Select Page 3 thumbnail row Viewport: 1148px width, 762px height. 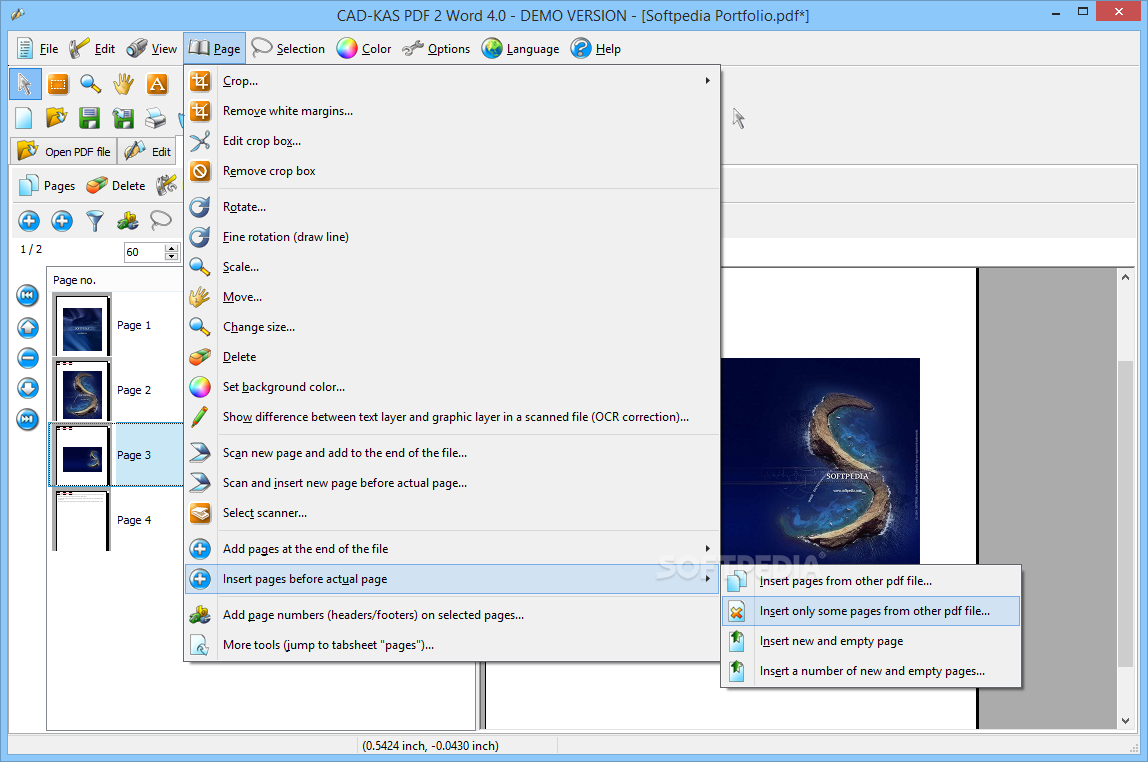[x=116, y=455]
